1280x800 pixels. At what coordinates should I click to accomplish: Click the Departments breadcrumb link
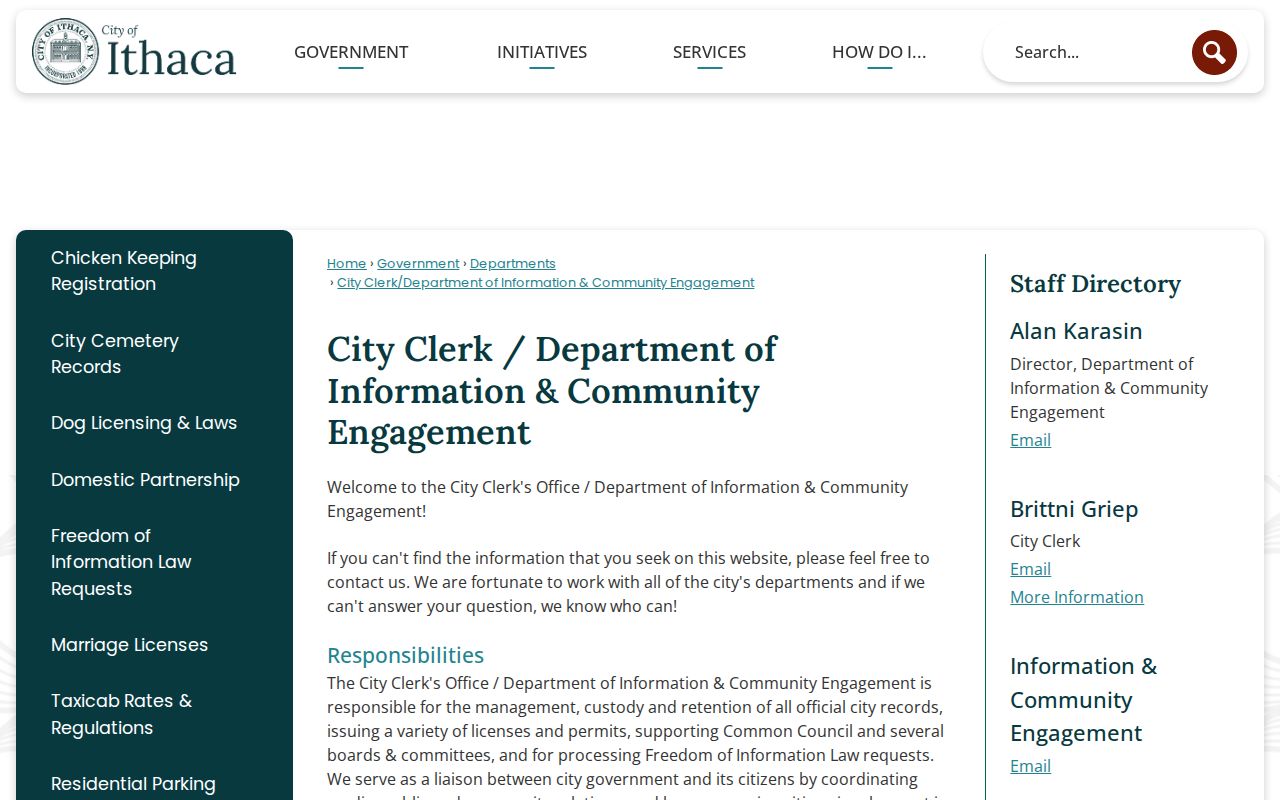pyautogui.click(x=513, y=264)
